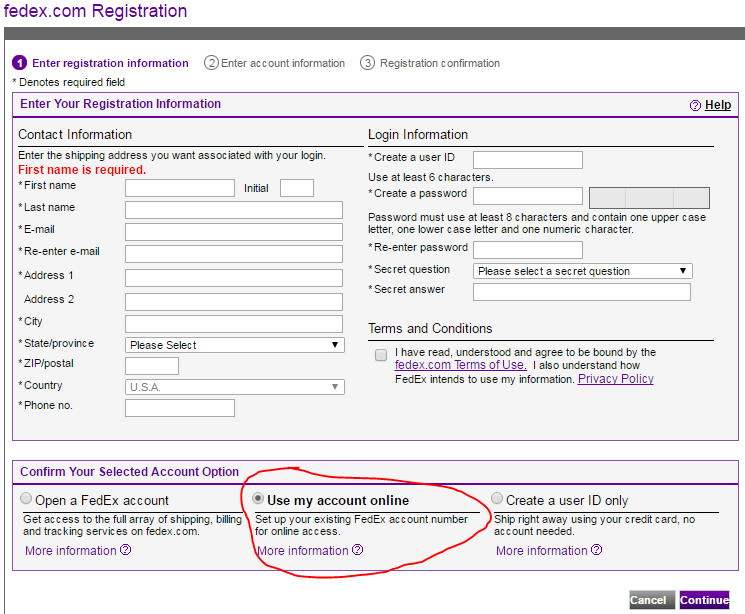Viewport: 745px width, 614px height.
Task: Click the password strength meter bar
Action: click(x=649, y=198)
